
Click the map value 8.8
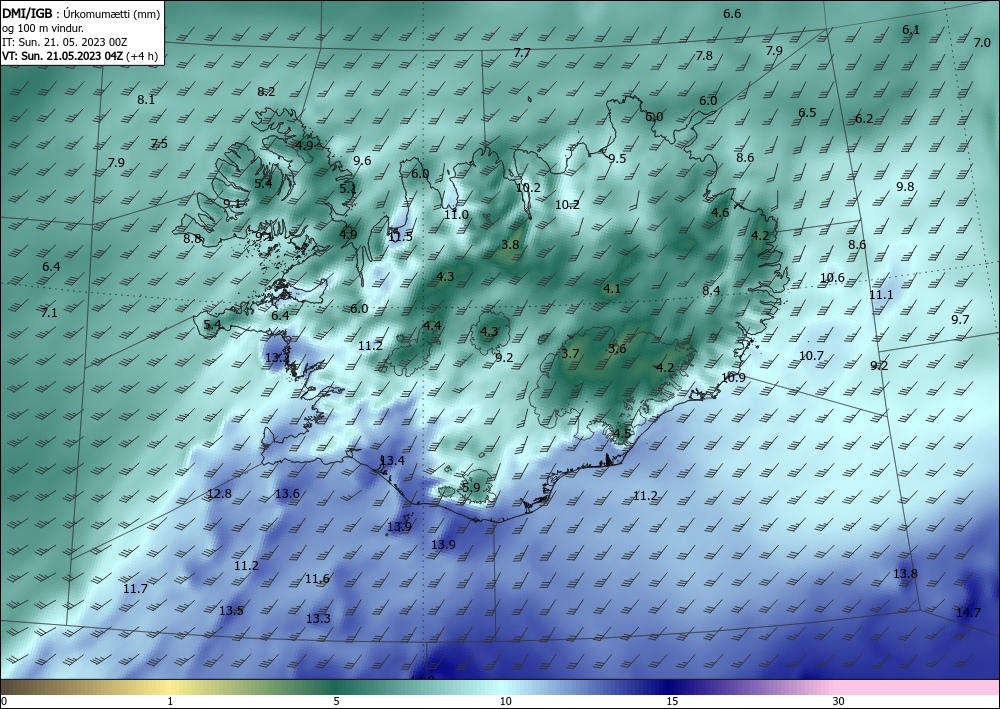tap(193, 238)
